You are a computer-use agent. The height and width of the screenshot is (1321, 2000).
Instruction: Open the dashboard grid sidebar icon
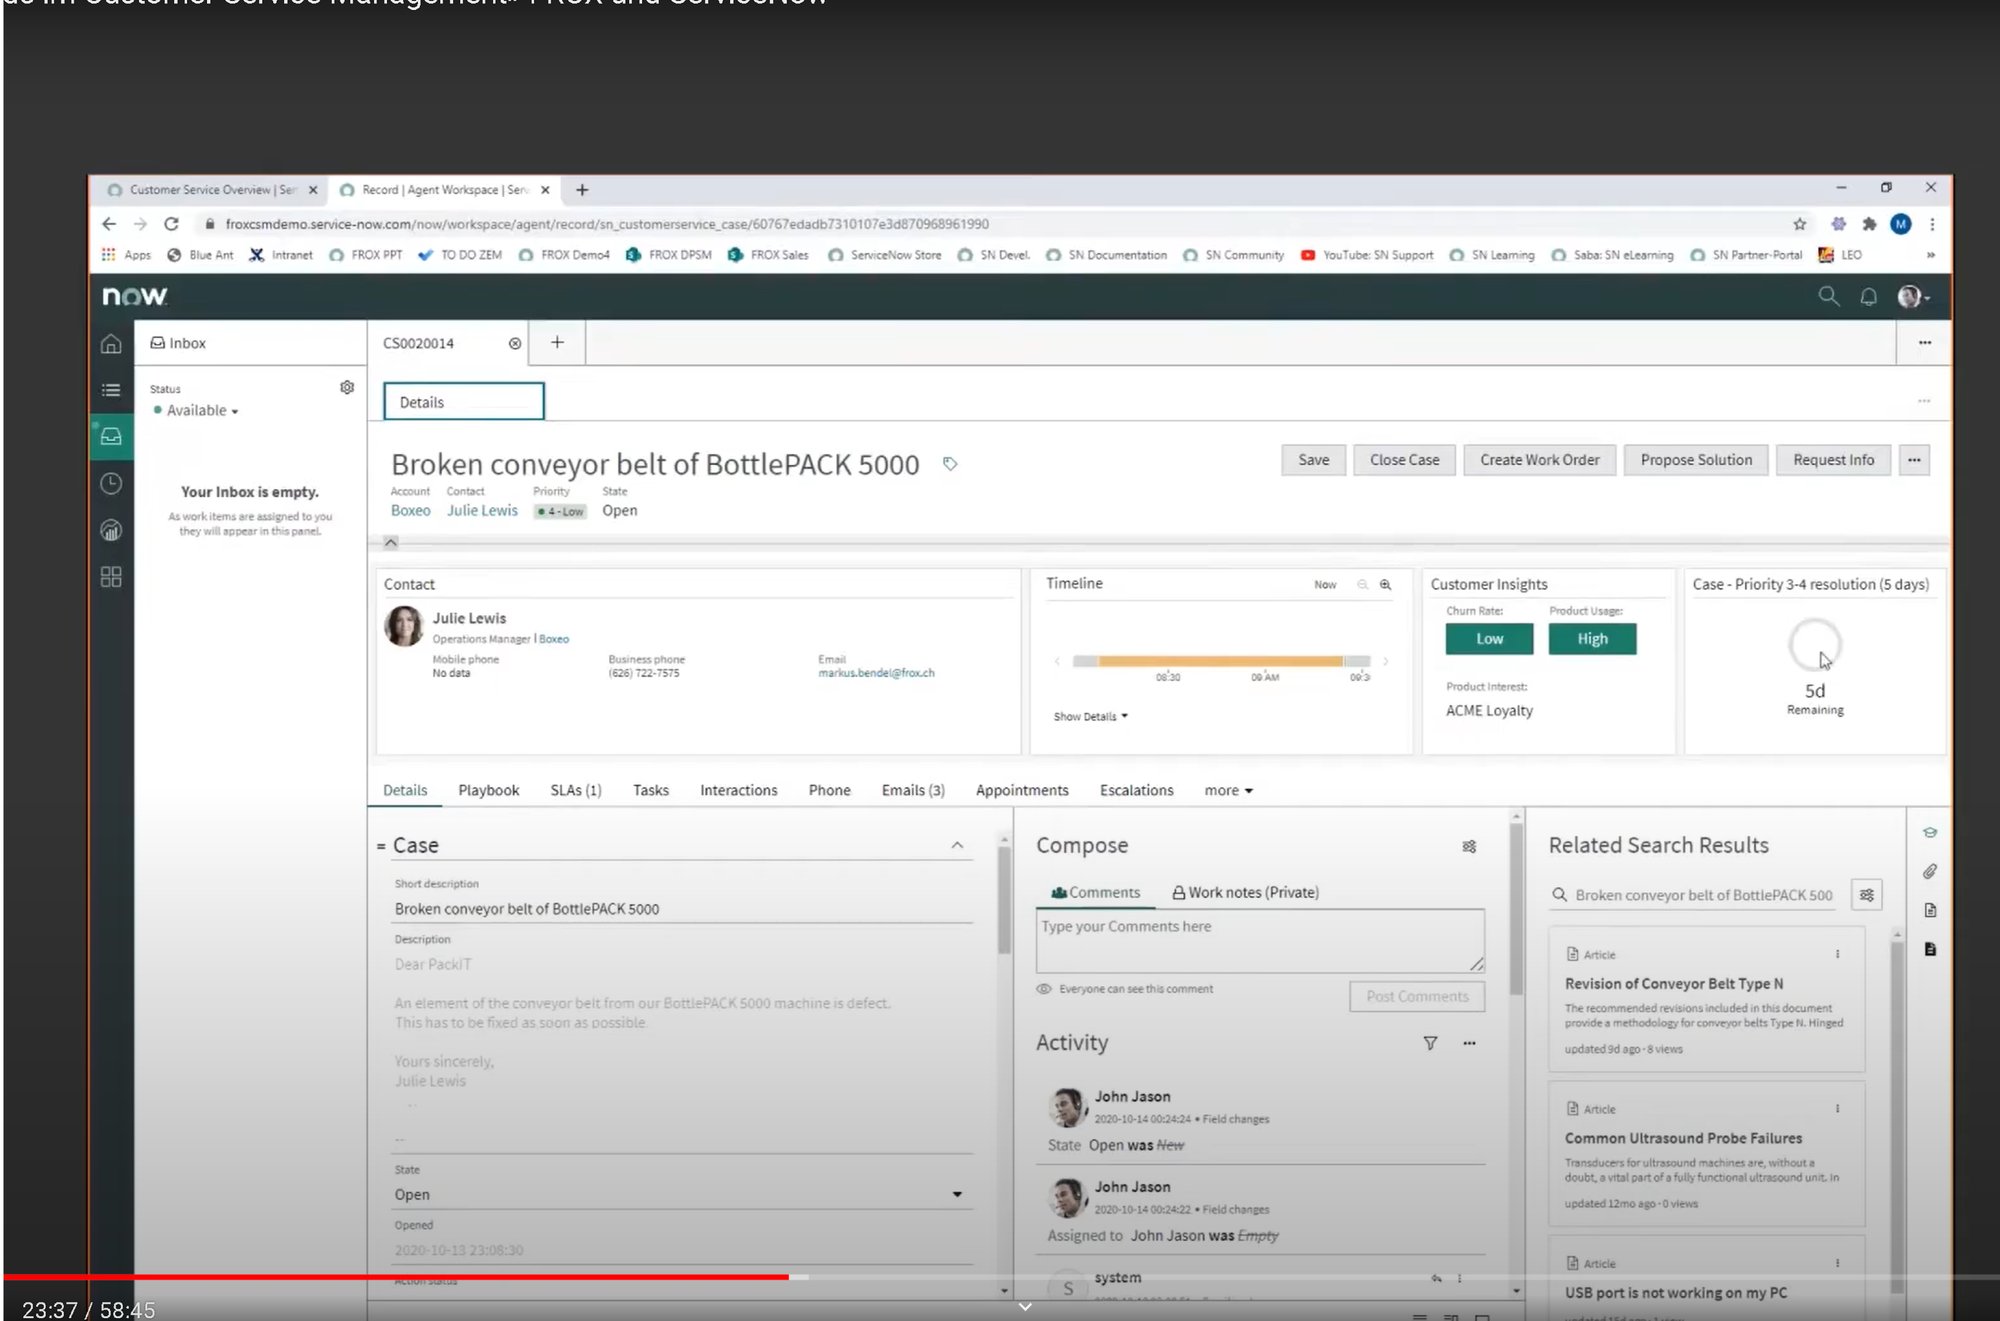coord(111,577)
